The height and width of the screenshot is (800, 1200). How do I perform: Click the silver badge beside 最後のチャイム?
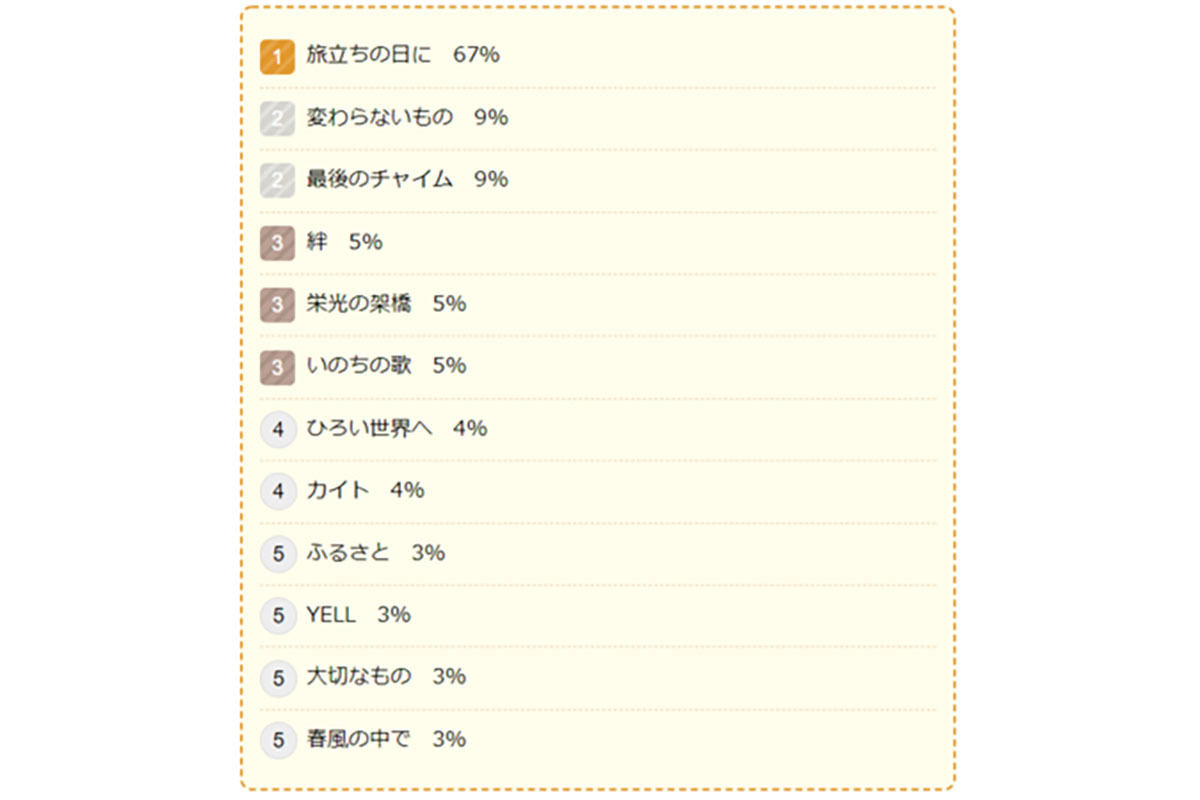point(277,181)
